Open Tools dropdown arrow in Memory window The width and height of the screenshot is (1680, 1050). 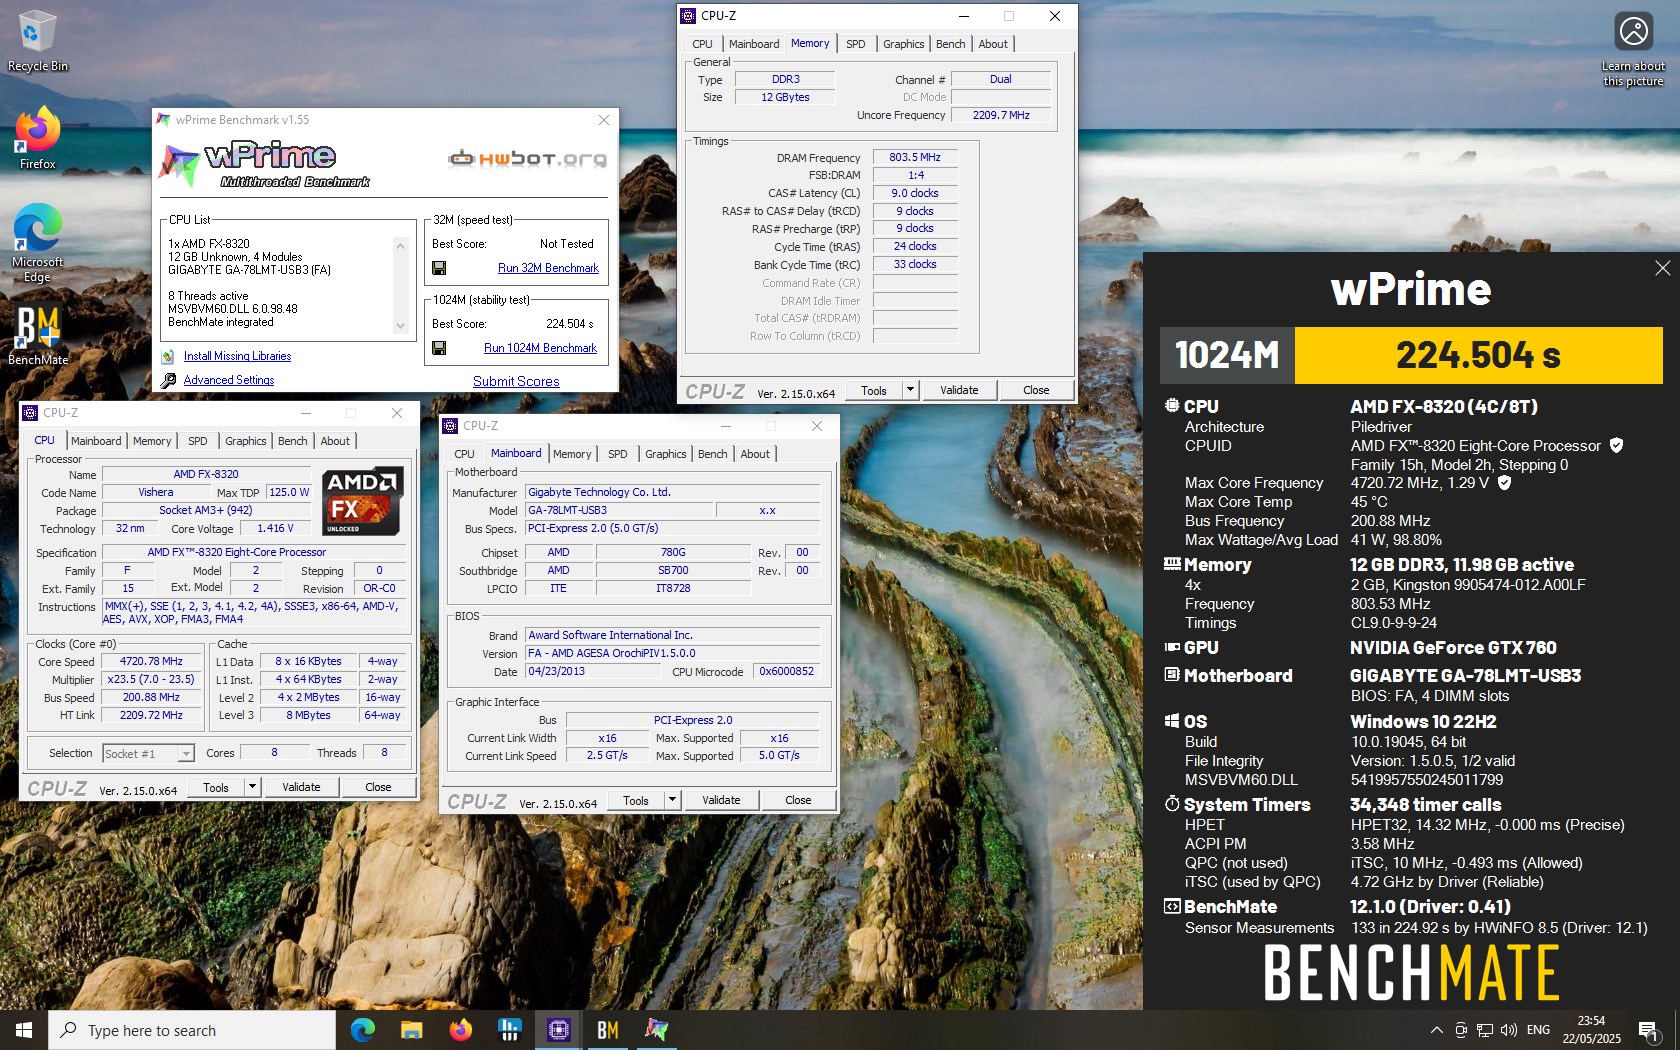tap(910, 390)
